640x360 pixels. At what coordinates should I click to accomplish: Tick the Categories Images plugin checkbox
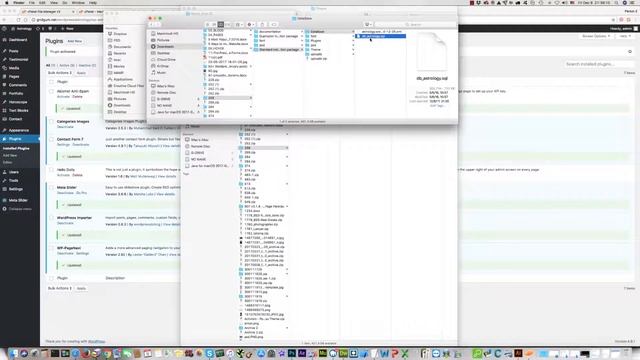[51, 122]
